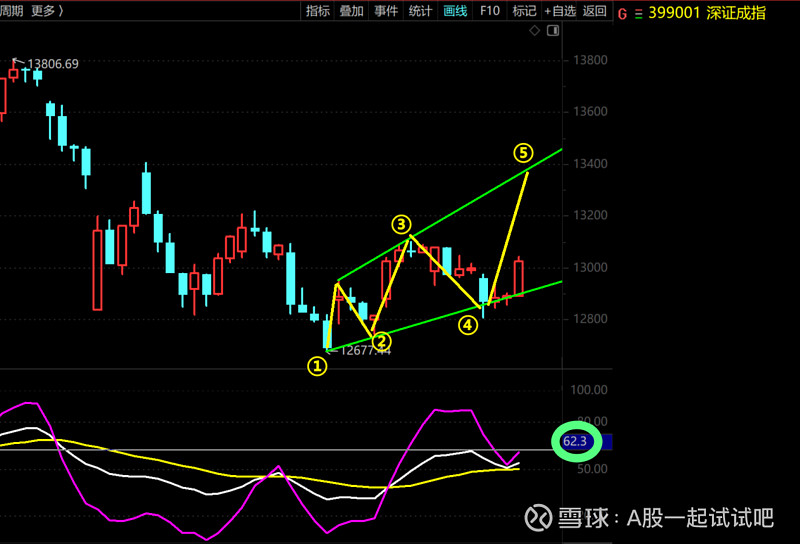Click the 13806.69 high price label
The image size is (800, 544).
[53, 64]
